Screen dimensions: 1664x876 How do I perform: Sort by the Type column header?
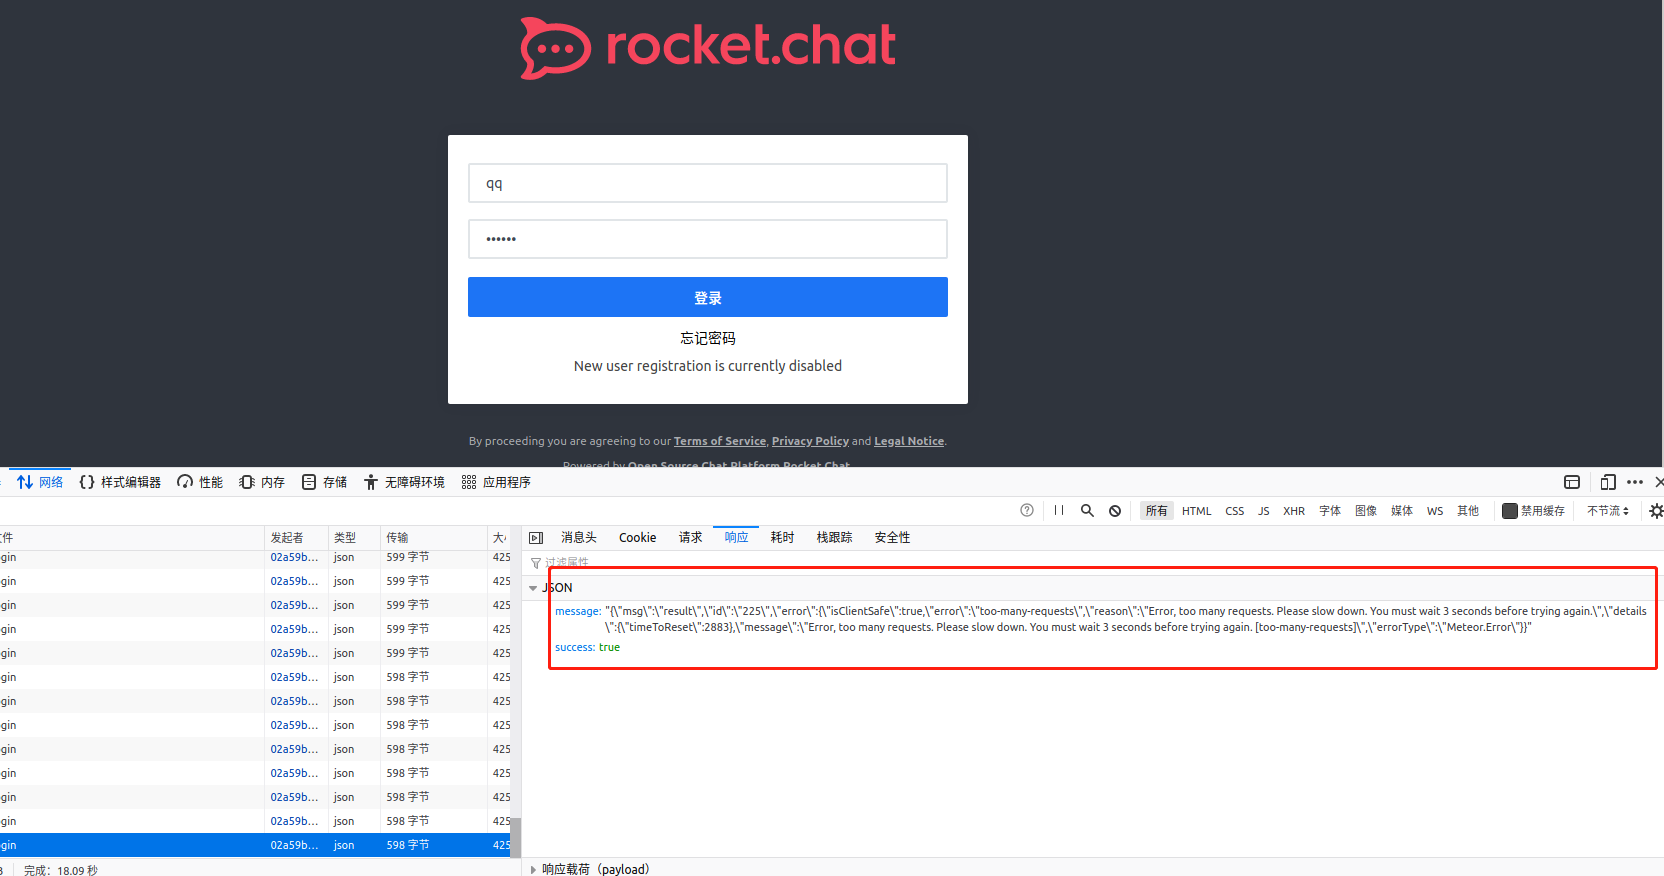point(354,538)
